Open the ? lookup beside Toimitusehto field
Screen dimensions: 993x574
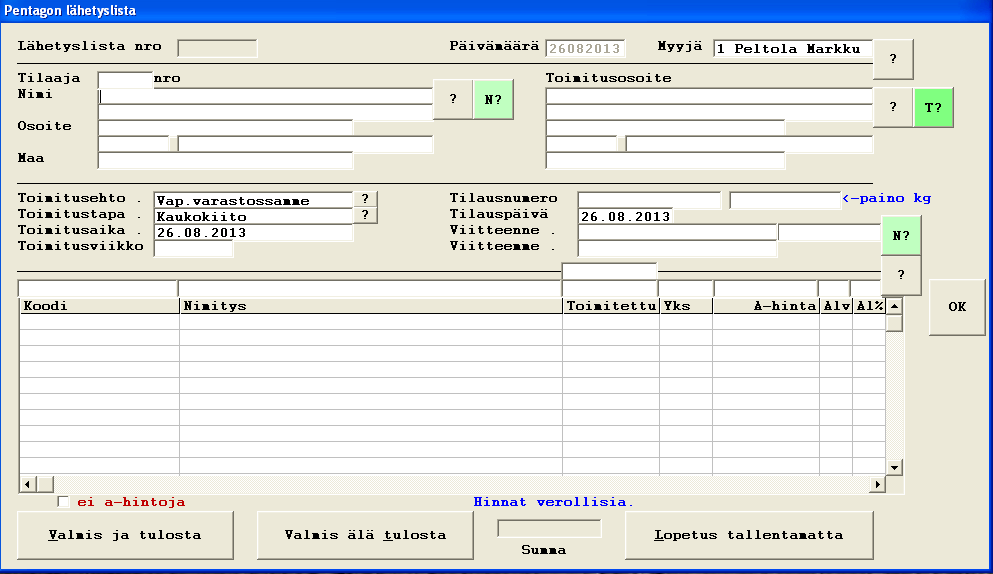click(365, 199)
